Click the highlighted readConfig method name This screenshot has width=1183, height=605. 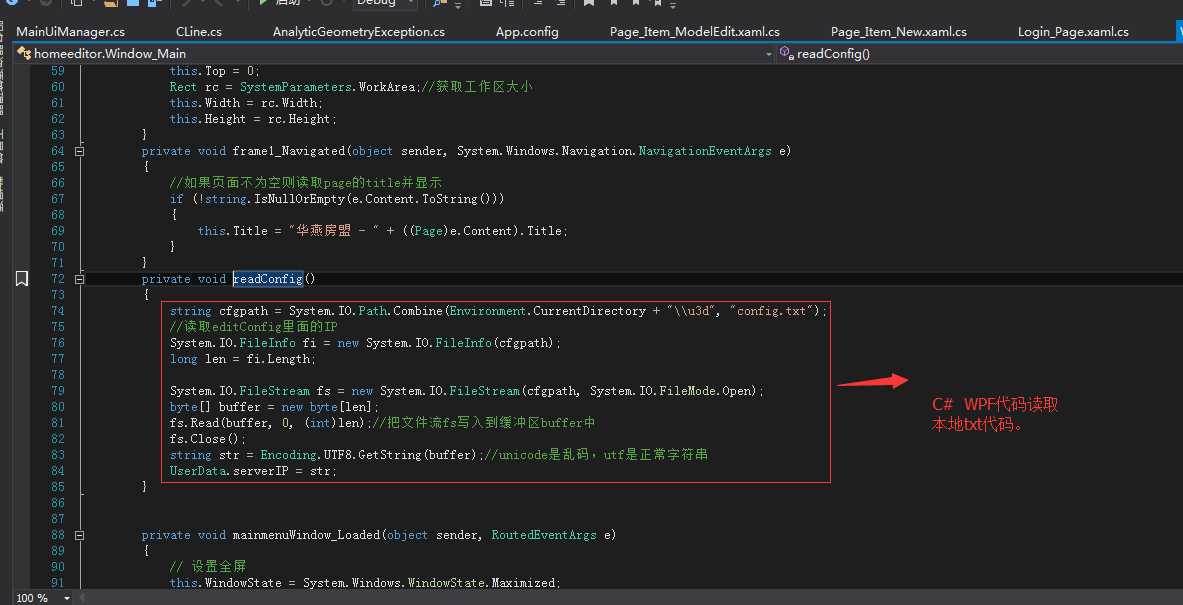tap(268, 279)
